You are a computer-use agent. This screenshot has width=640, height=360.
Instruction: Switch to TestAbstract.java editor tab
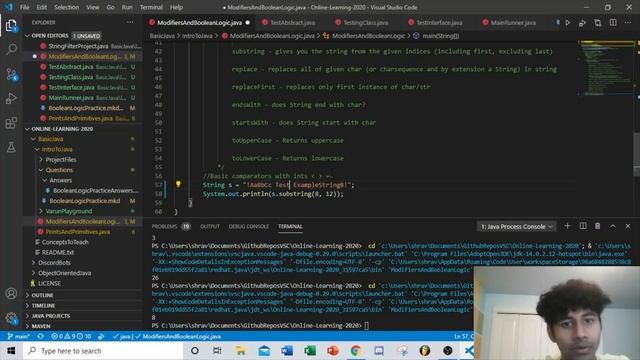tap(292, 23)
